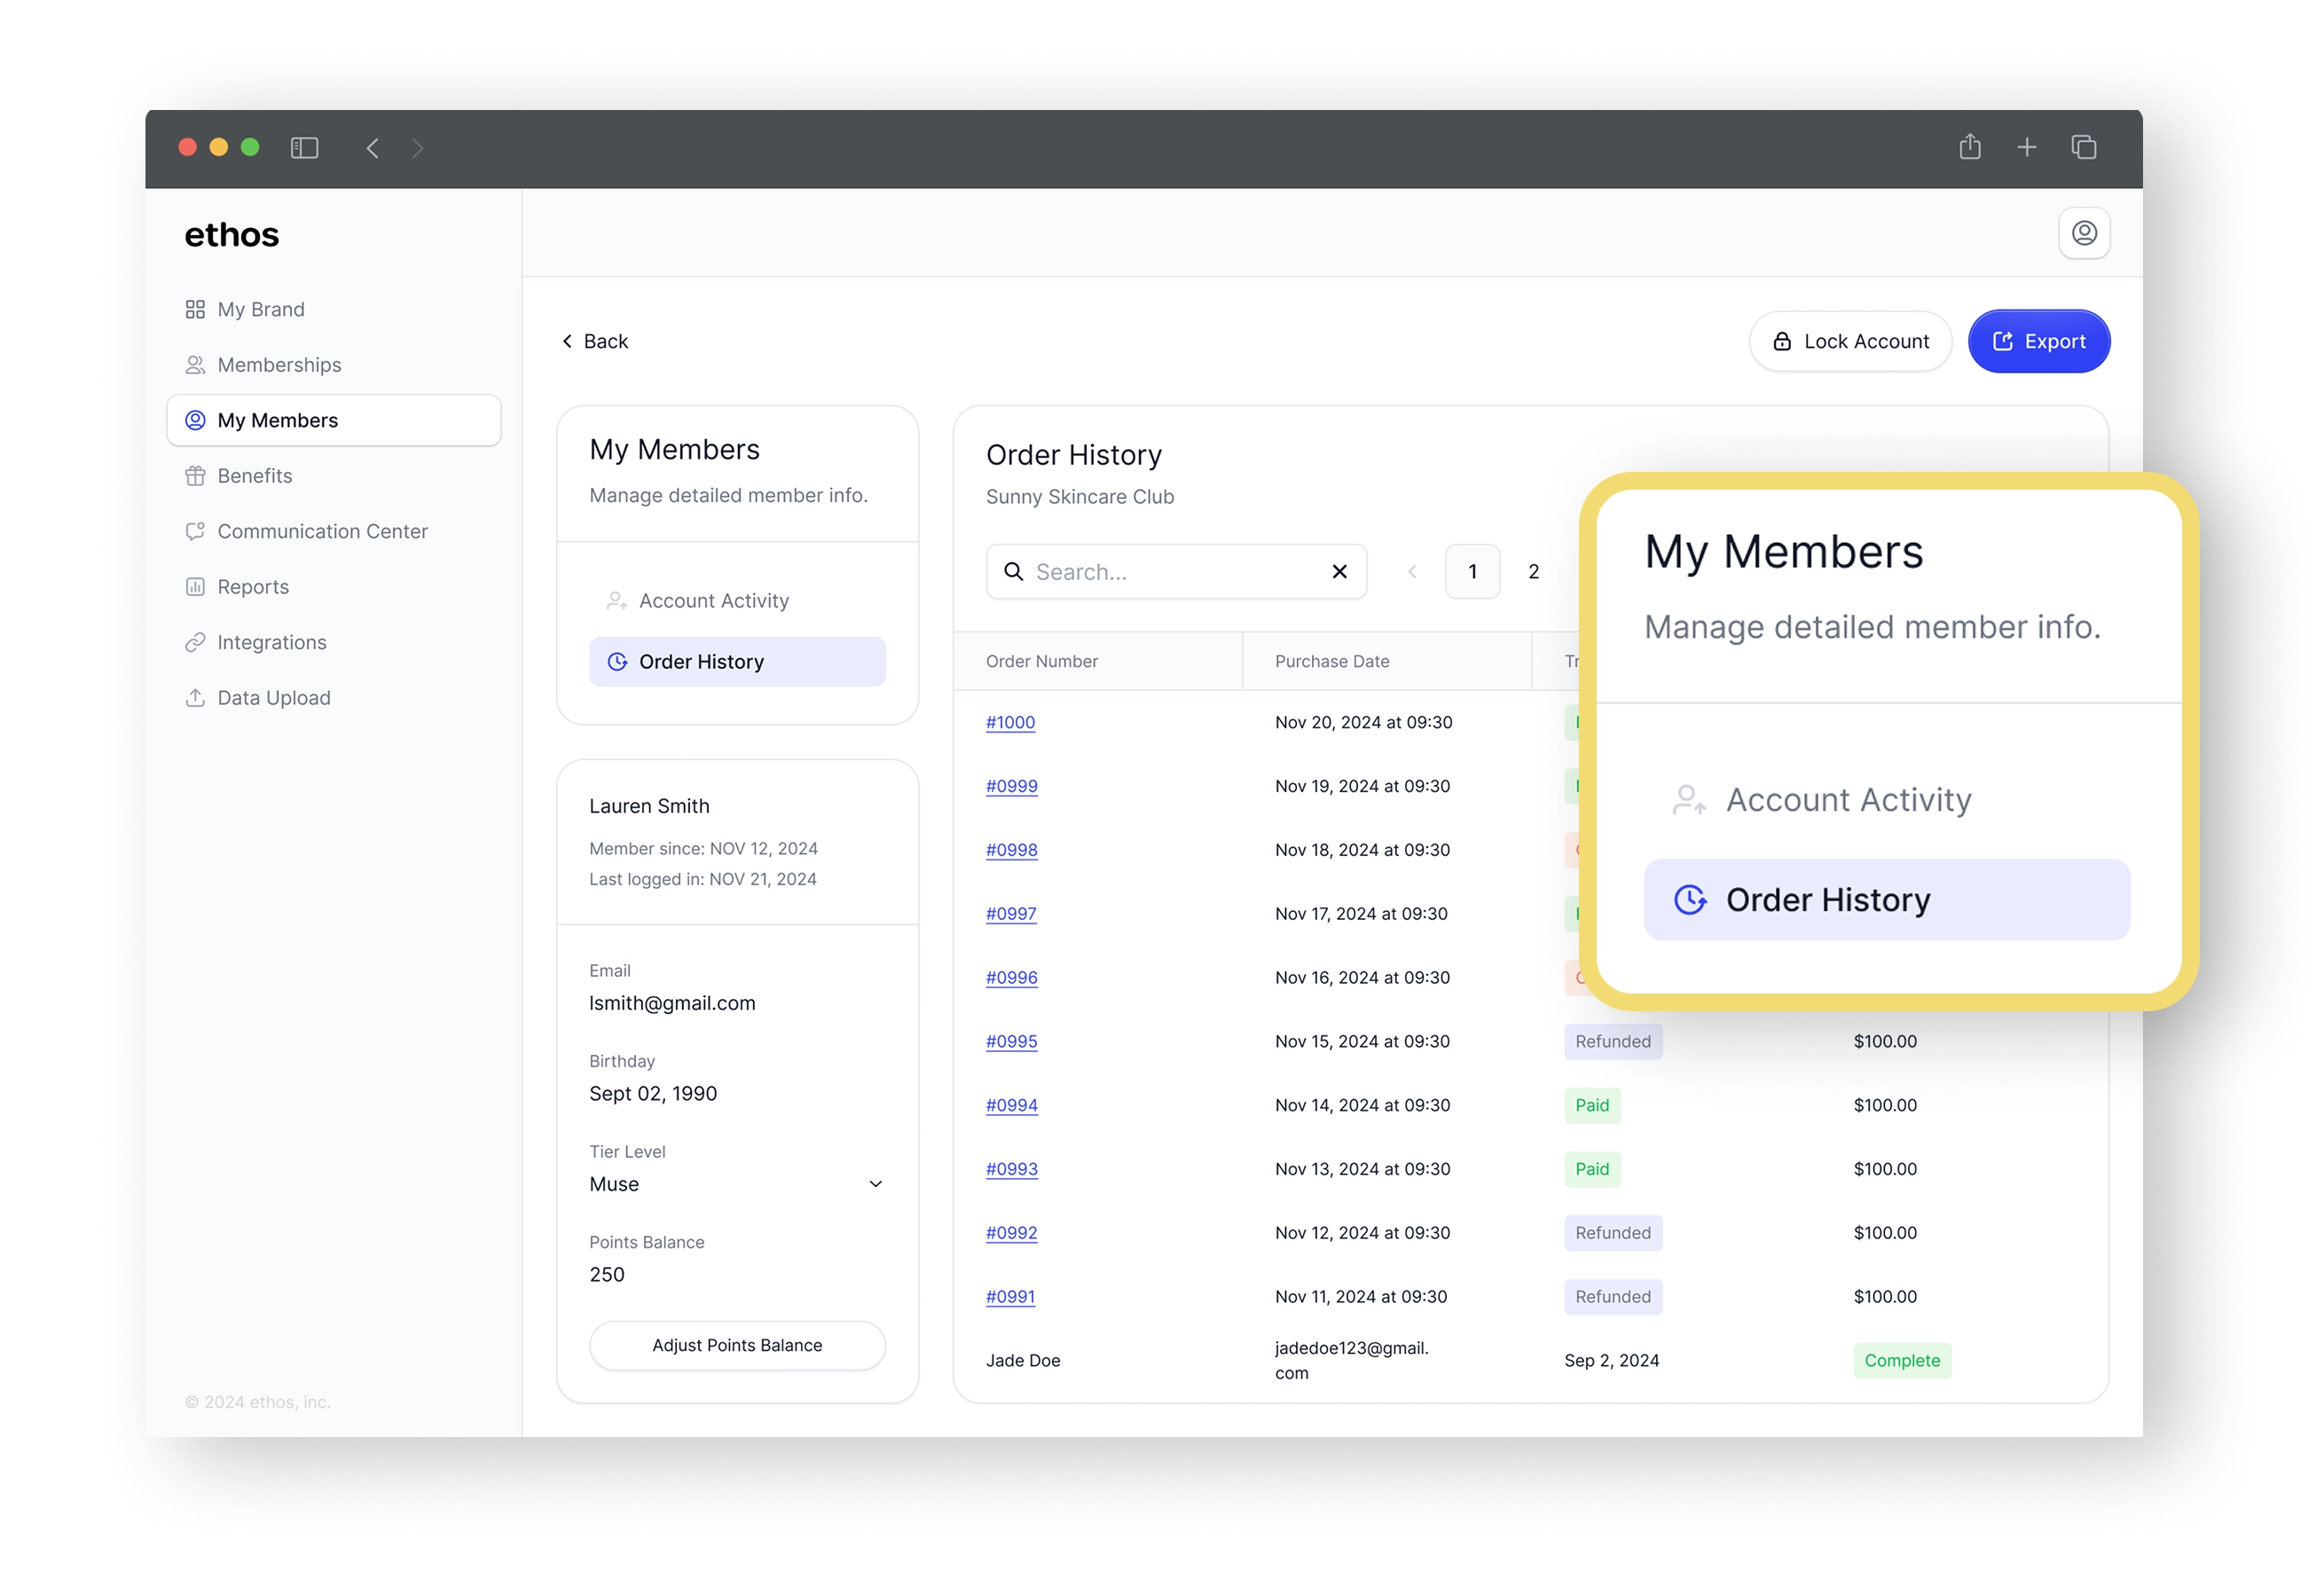Image resolution: width=2324 pixels, height=1579 pixels.
Task: Go to Reports in the sidebar
Action: [252, 587]
